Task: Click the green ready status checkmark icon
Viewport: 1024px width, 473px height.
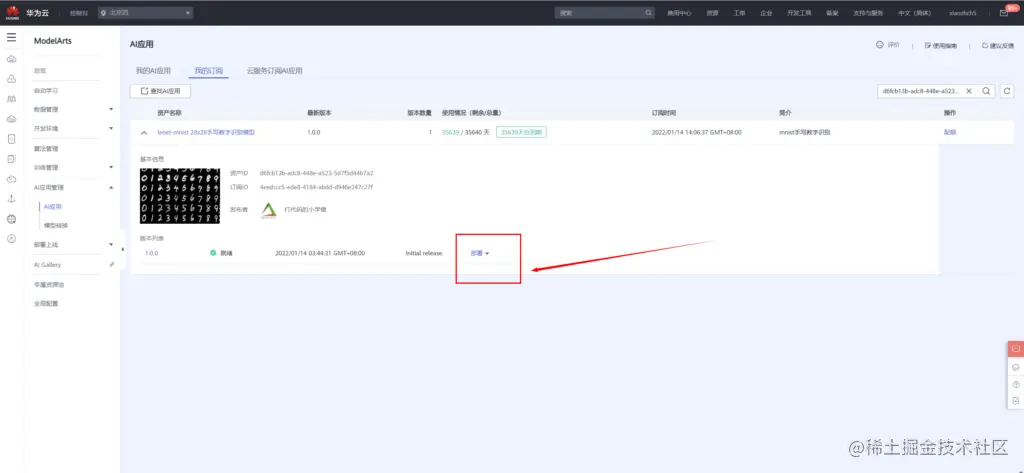Action: click(213, 253)
